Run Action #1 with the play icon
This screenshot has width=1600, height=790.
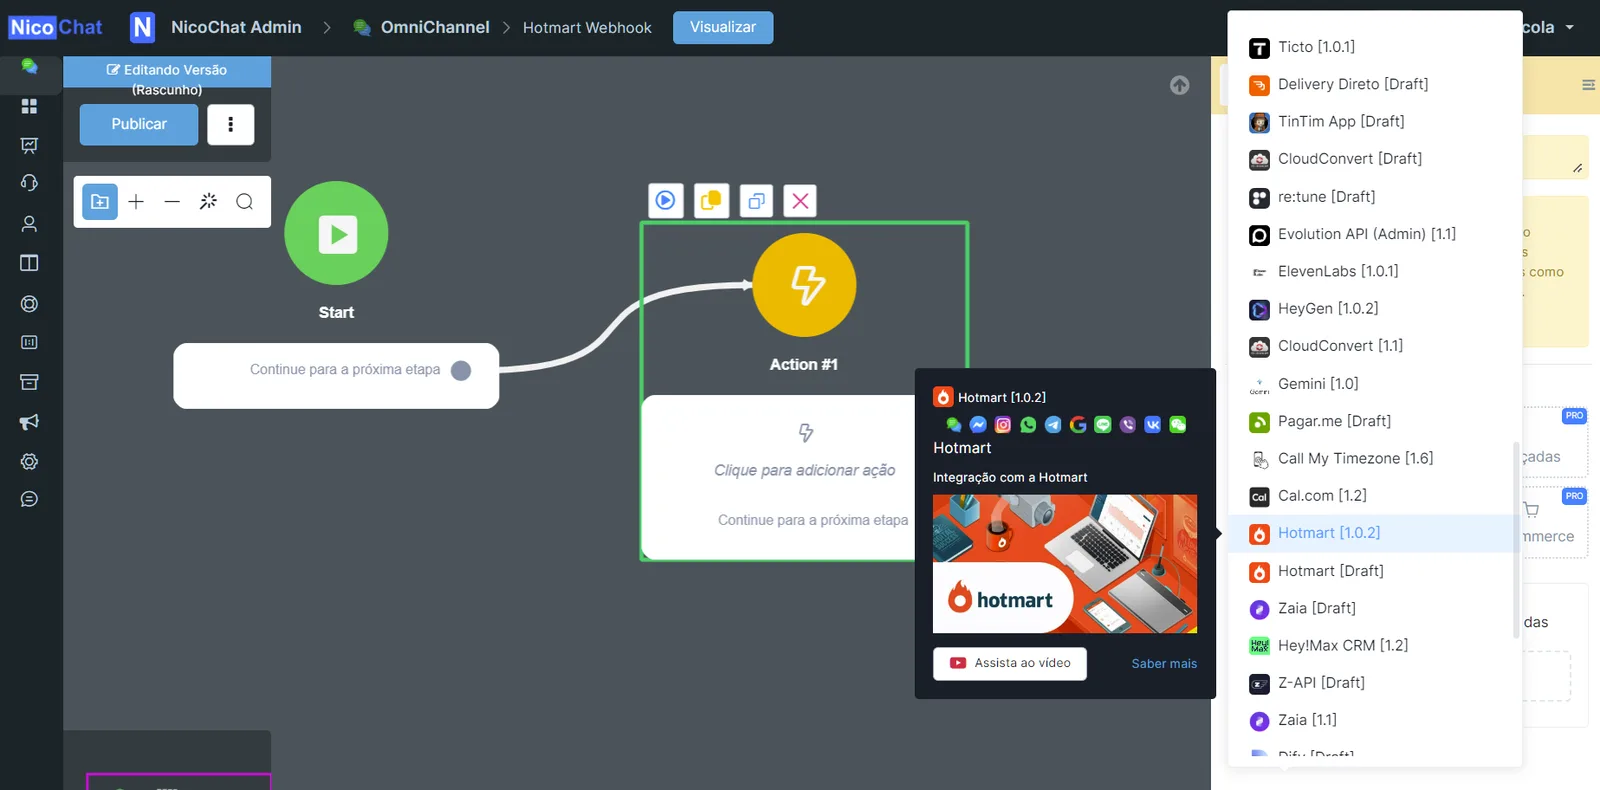tap(666, 201)
